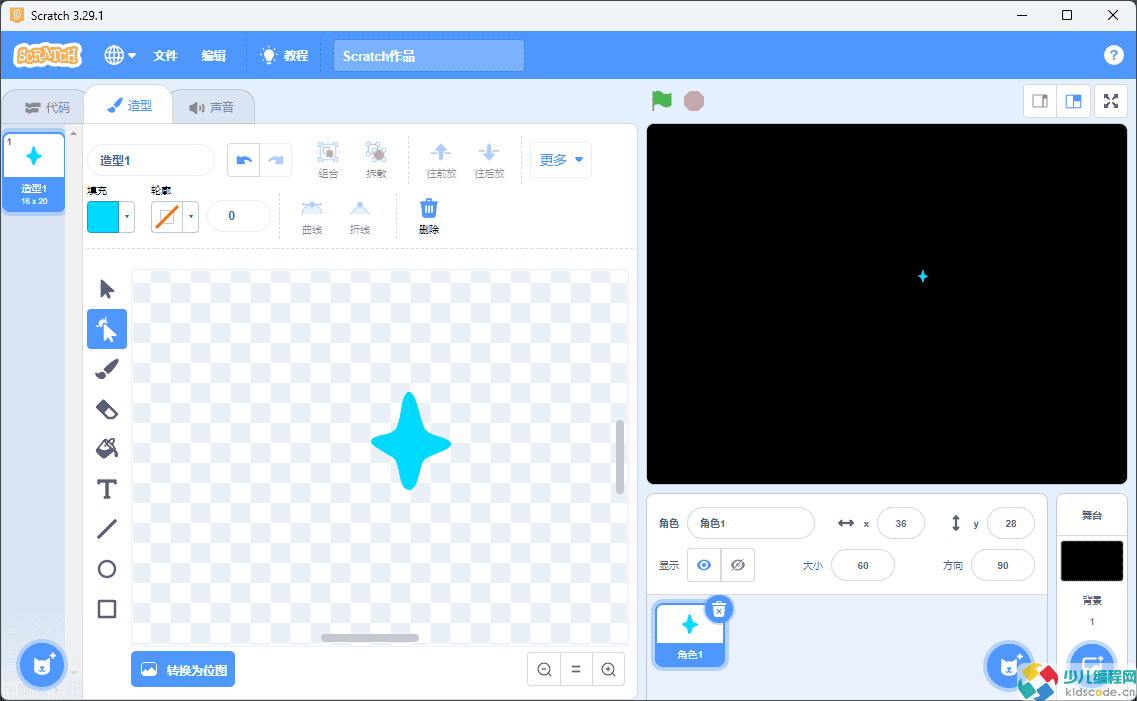The width and height of the screenshot is (1137, 701).
Task: Select the Brush tool
Action: click(107, 369)
